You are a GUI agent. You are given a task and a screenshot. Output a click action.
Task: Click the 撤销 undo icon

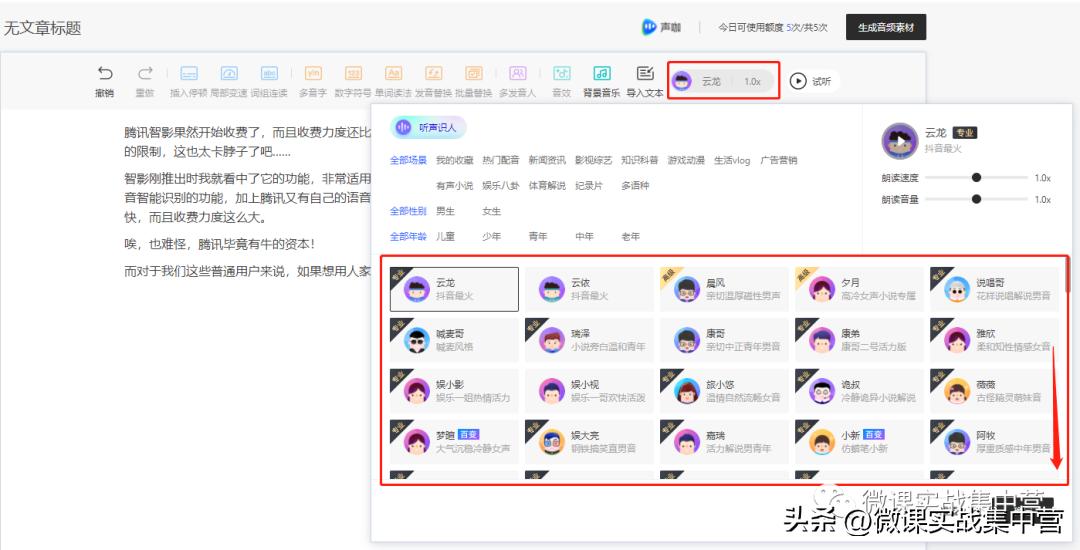(x=105, y=73)
